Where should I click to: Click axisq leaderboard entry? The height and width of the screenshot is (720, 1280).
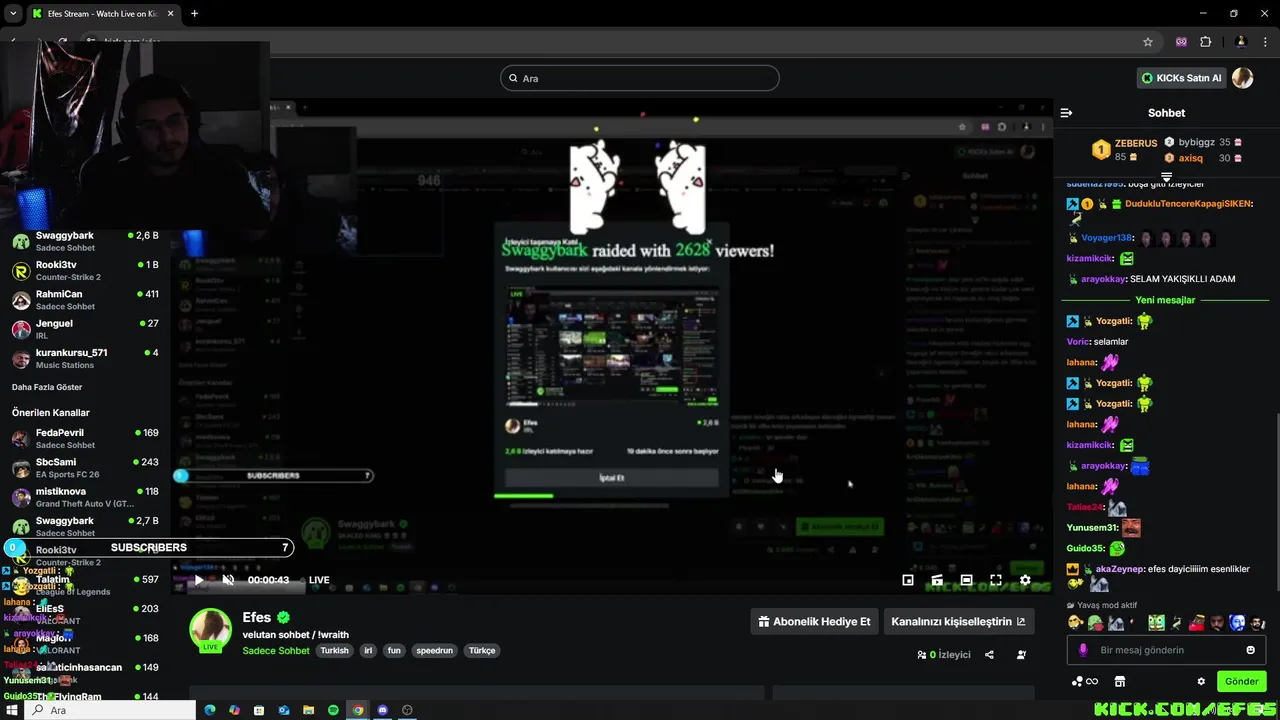[x=1203, y=158]
